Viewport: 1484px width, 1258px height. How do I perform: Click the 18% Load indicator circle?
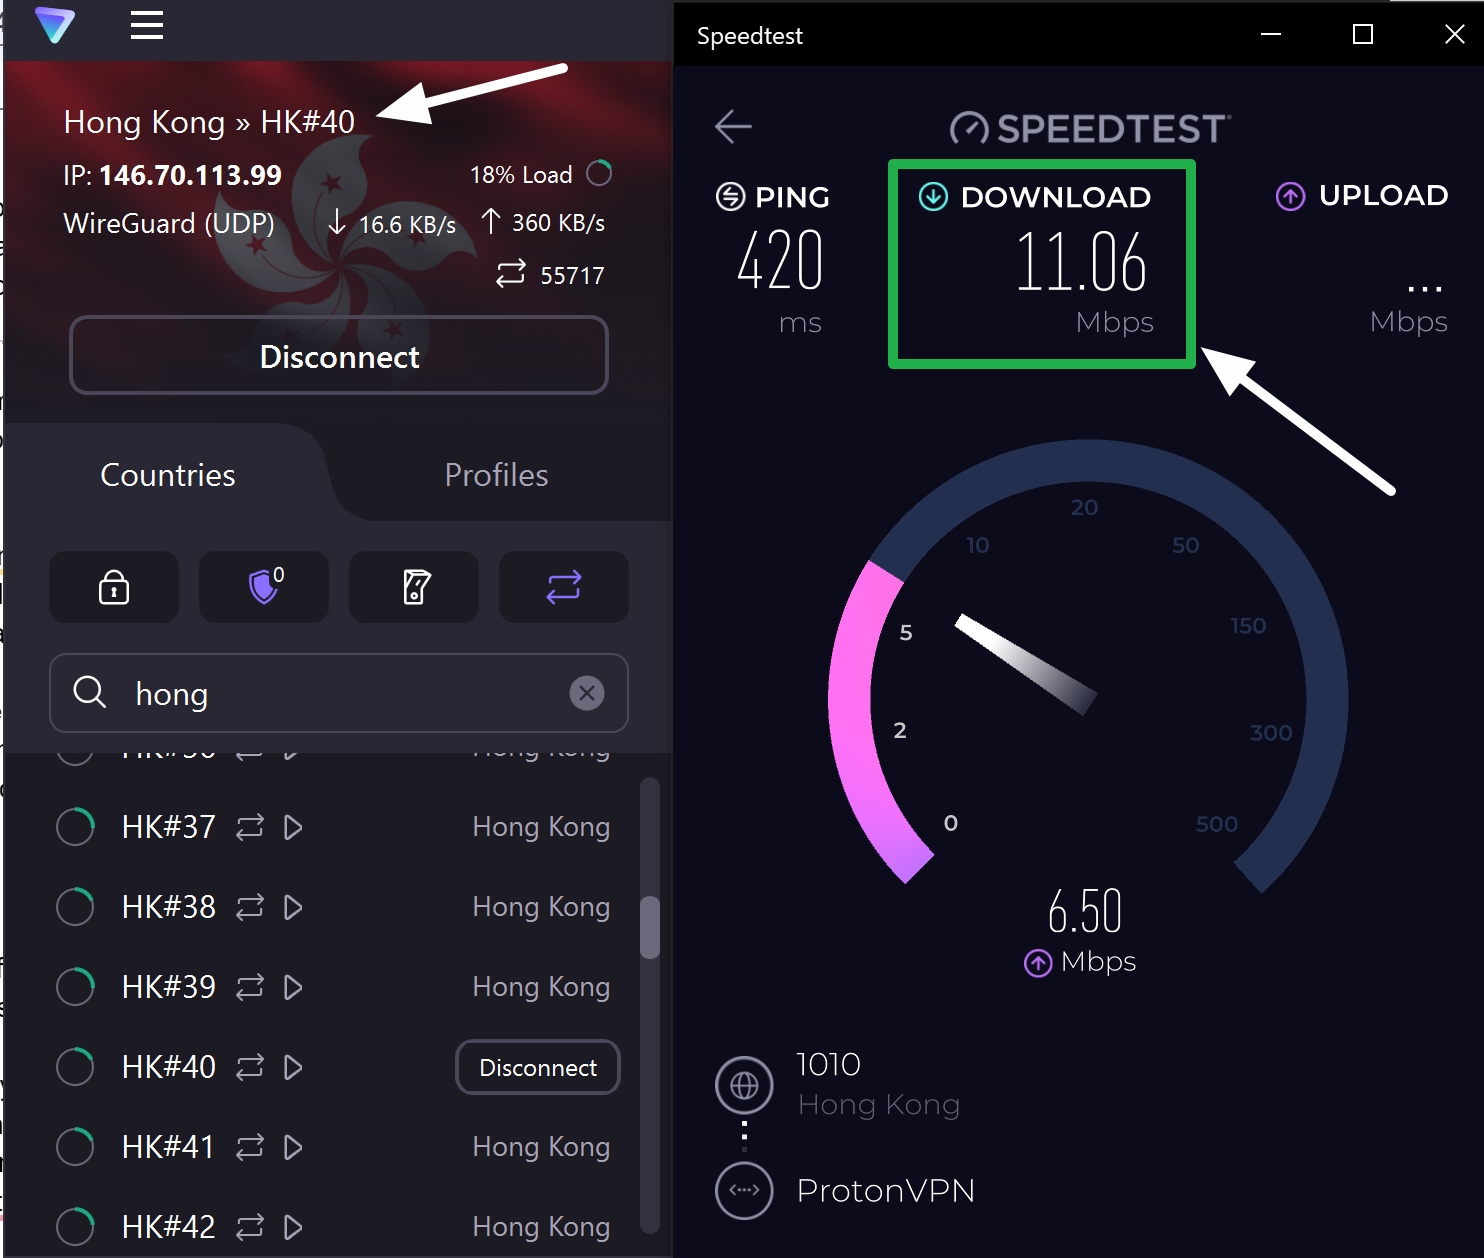pos(599,173)
